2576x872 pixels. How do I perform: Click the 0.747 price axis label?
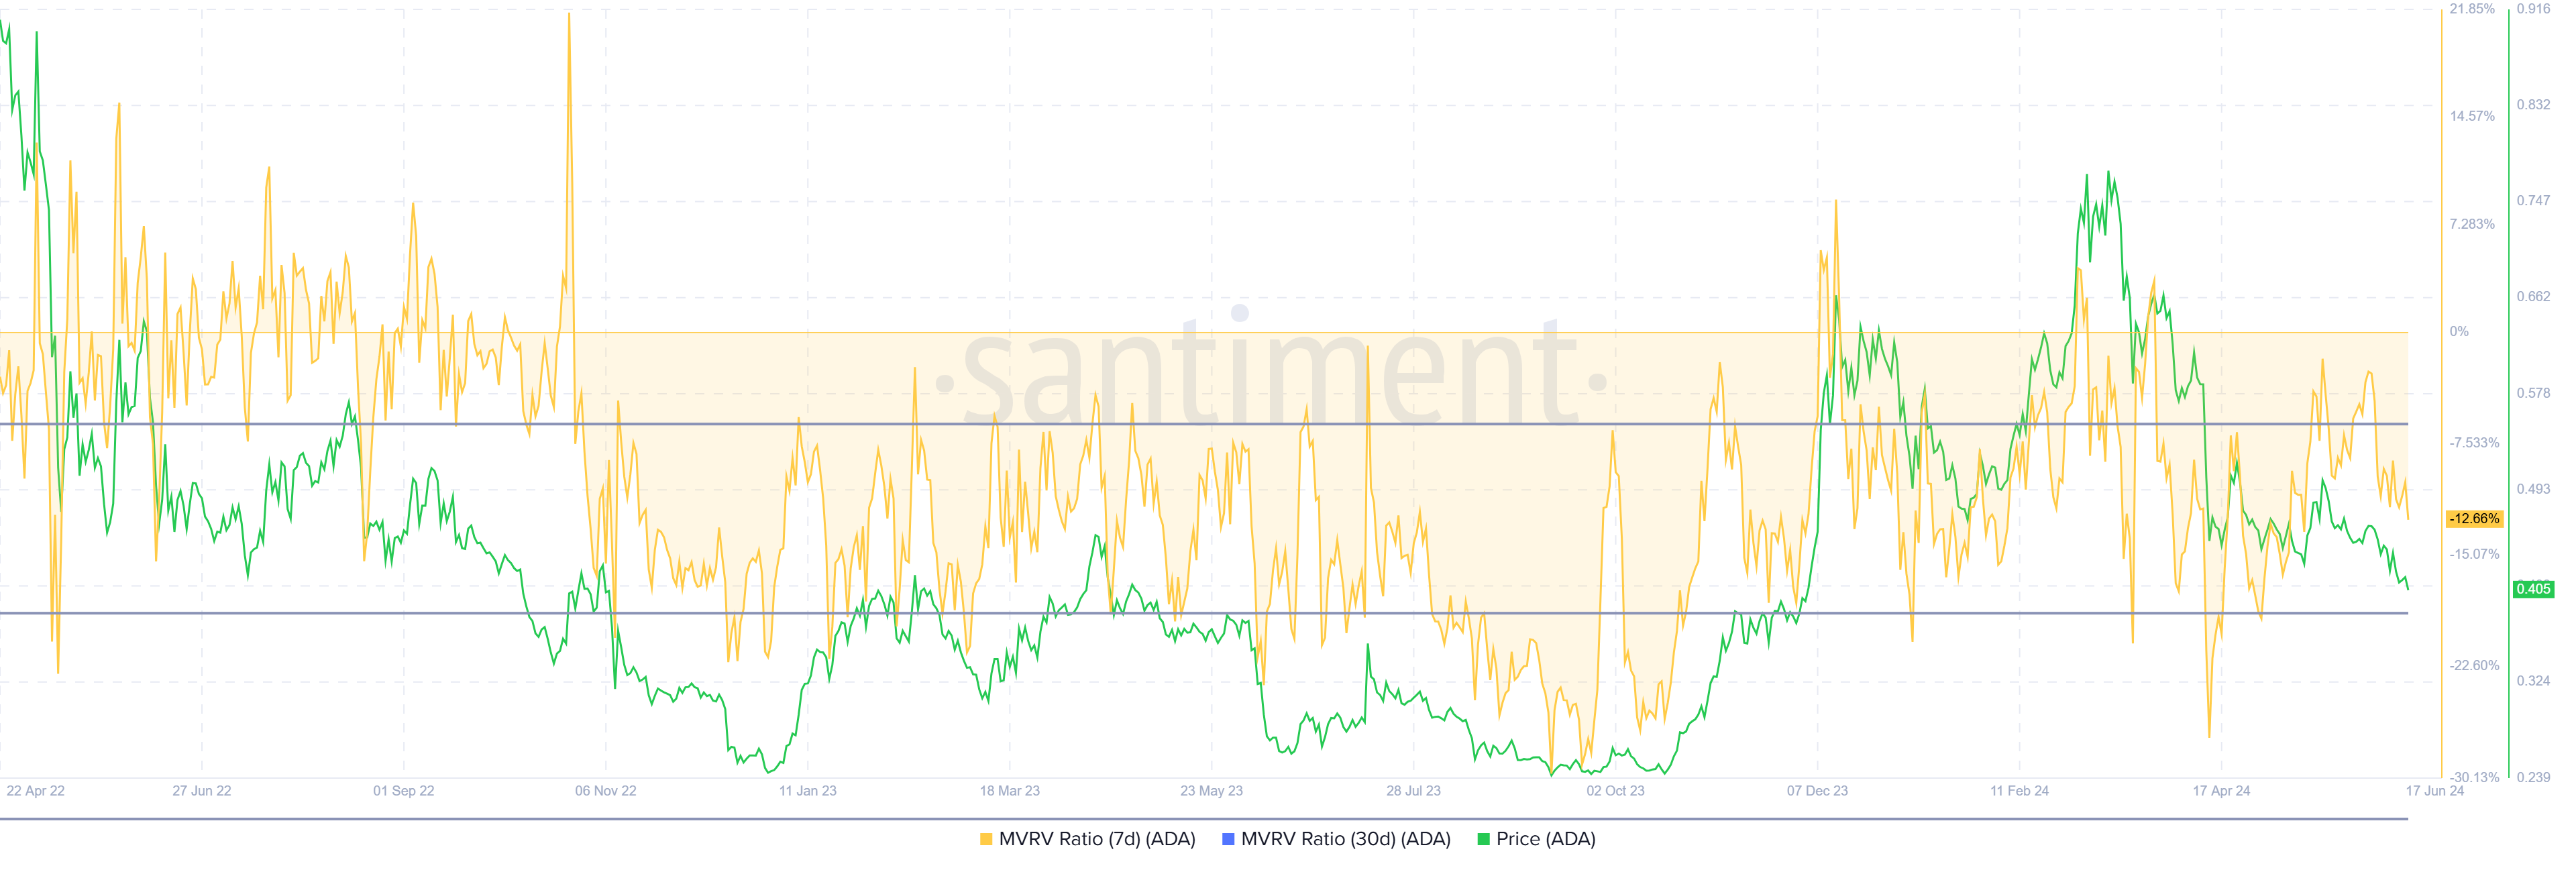[2533, 201]
